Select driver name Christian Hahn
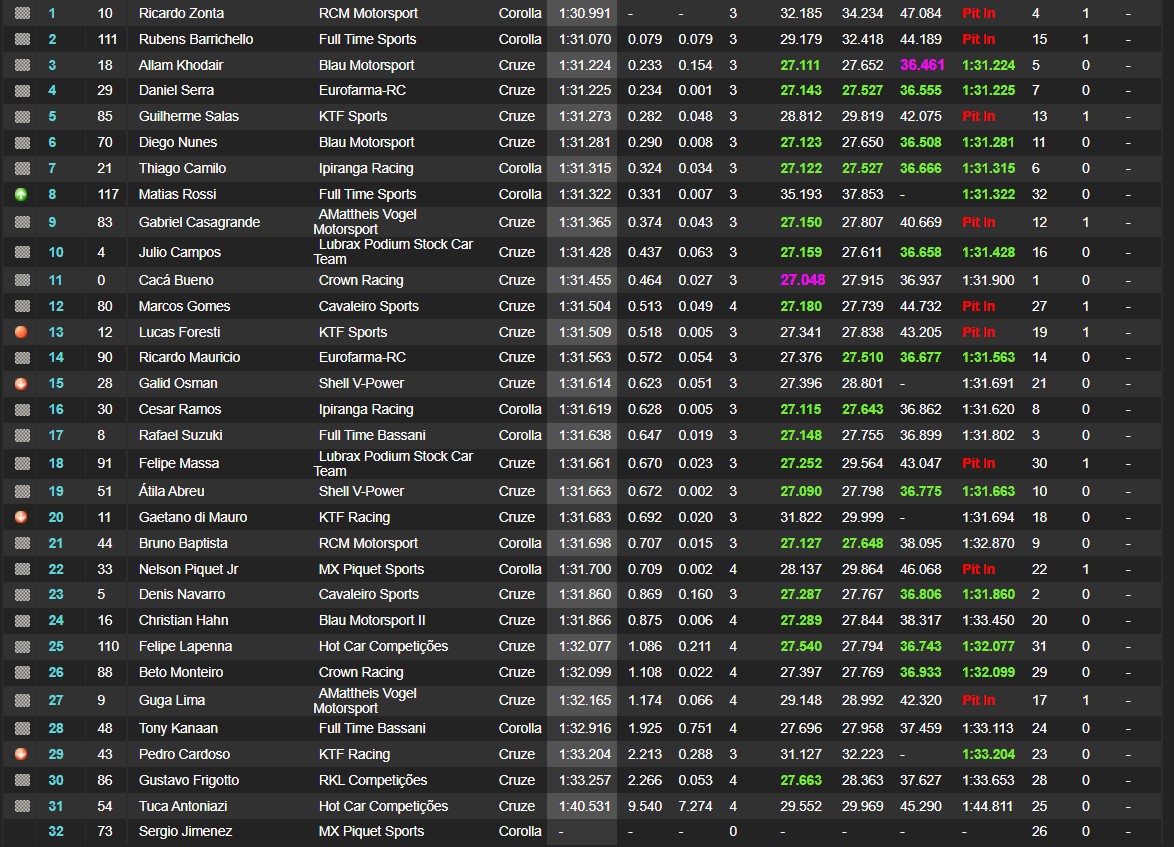This screenshot has width=1174, height=847. [x=183, y=620]
